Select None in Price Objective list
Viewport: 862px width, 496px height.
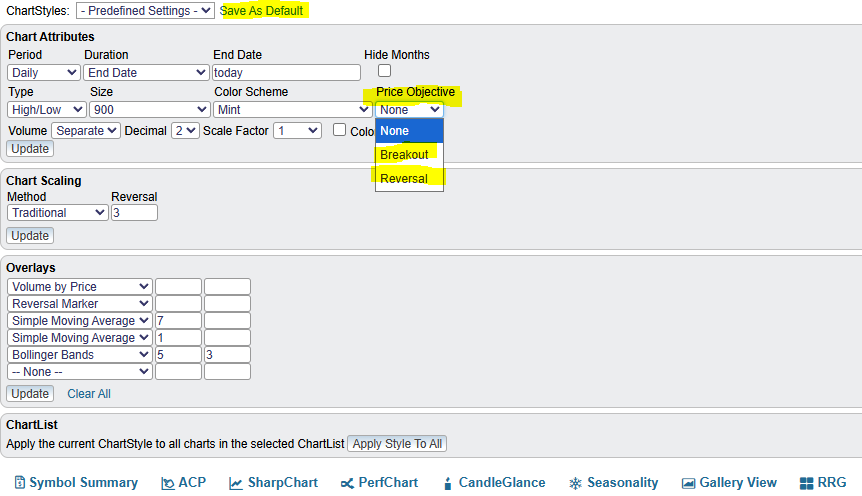point(410,131)
